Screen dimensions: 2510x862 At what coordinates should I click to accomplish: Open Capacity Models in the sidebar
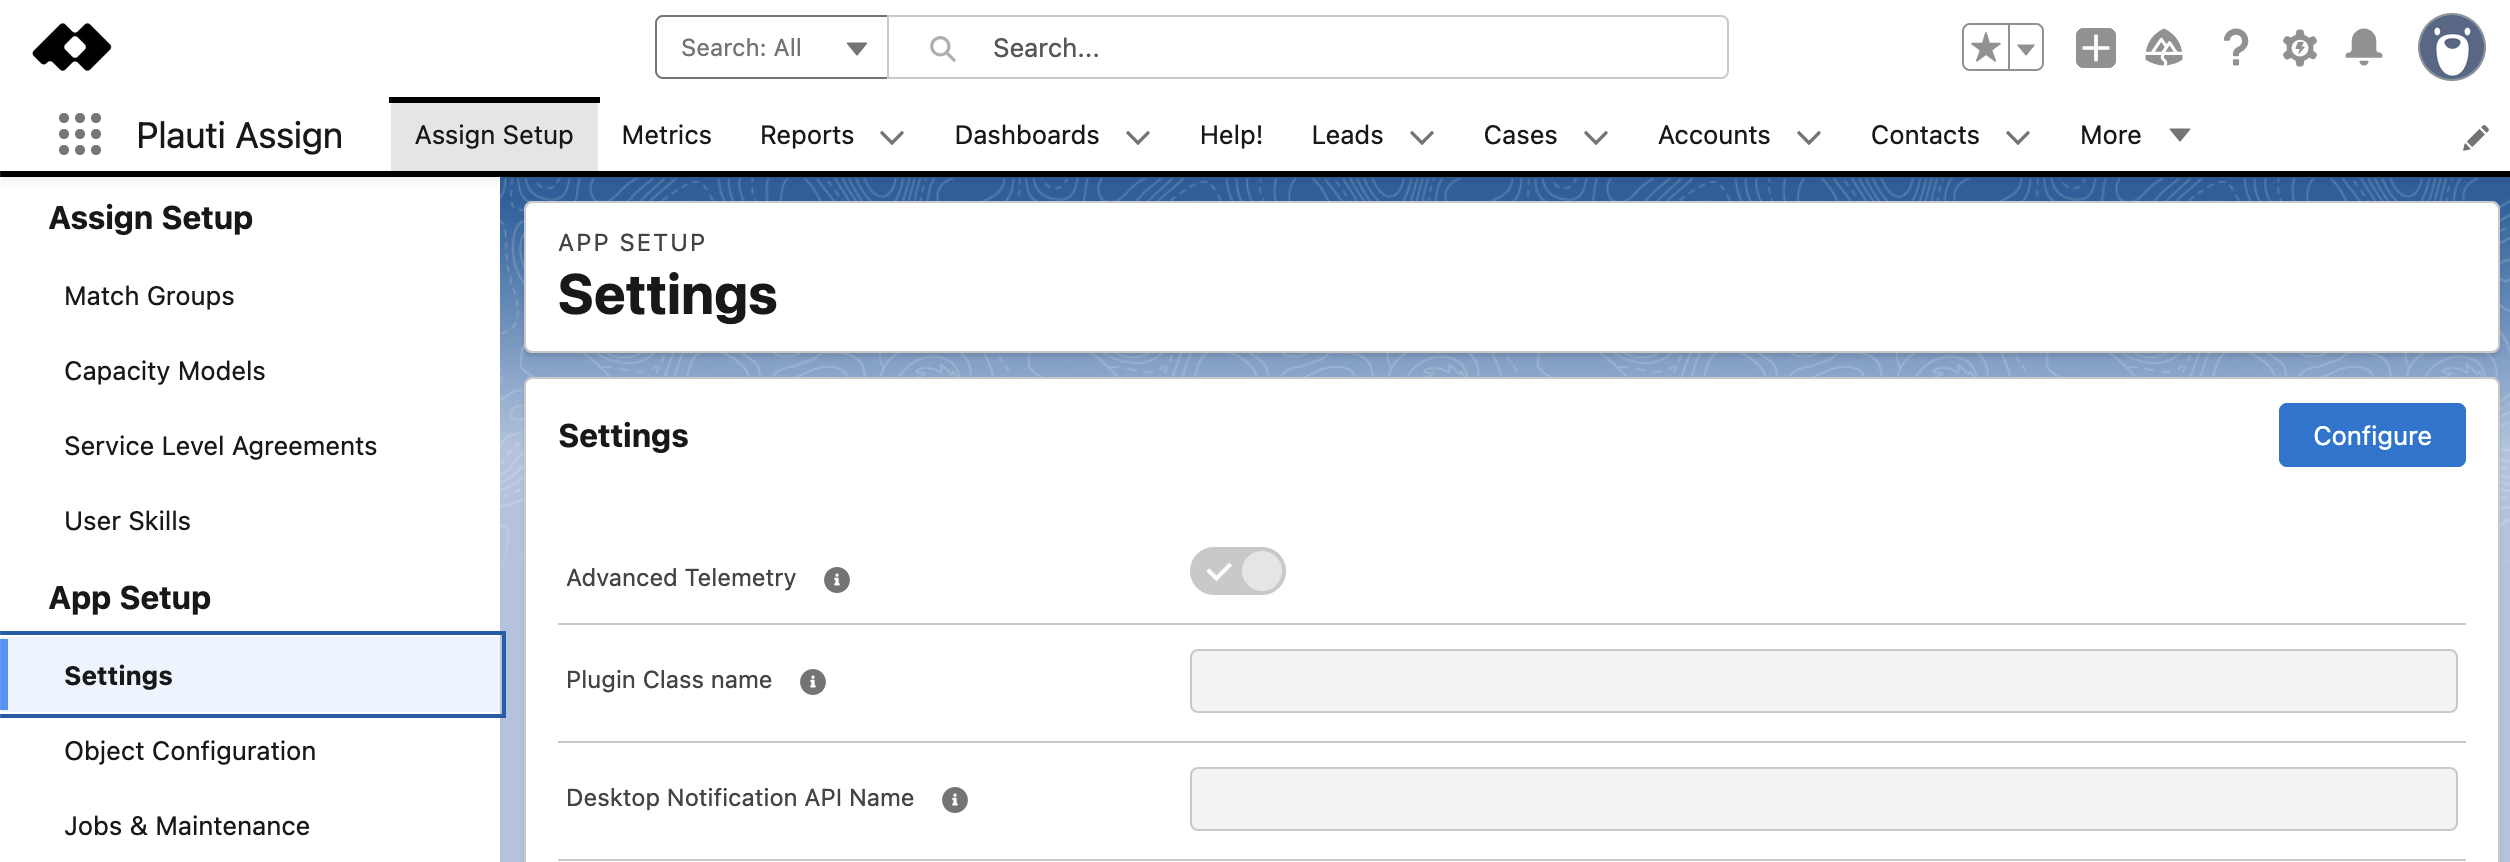165,371
